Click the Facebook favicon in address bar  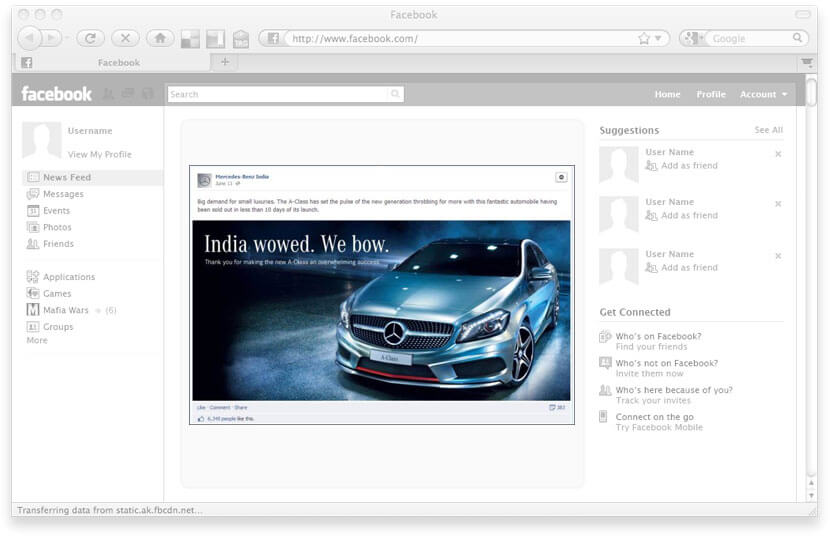click(273, 38)
